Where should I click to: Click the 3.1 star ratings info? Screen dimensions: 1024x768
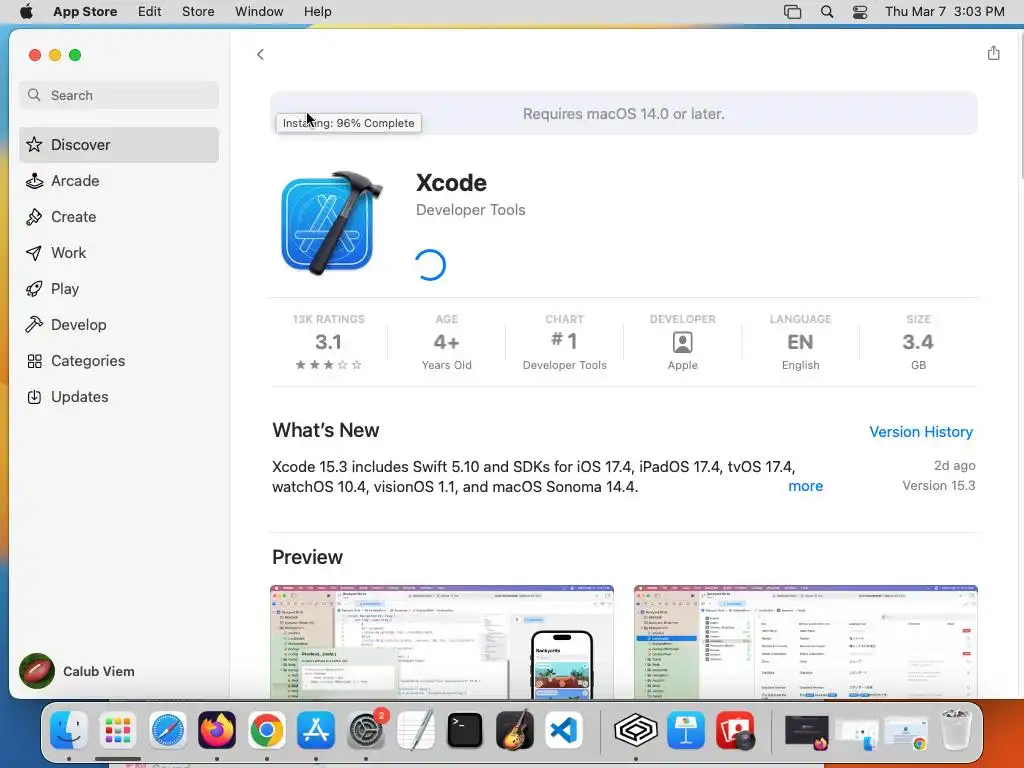point(328,342)
